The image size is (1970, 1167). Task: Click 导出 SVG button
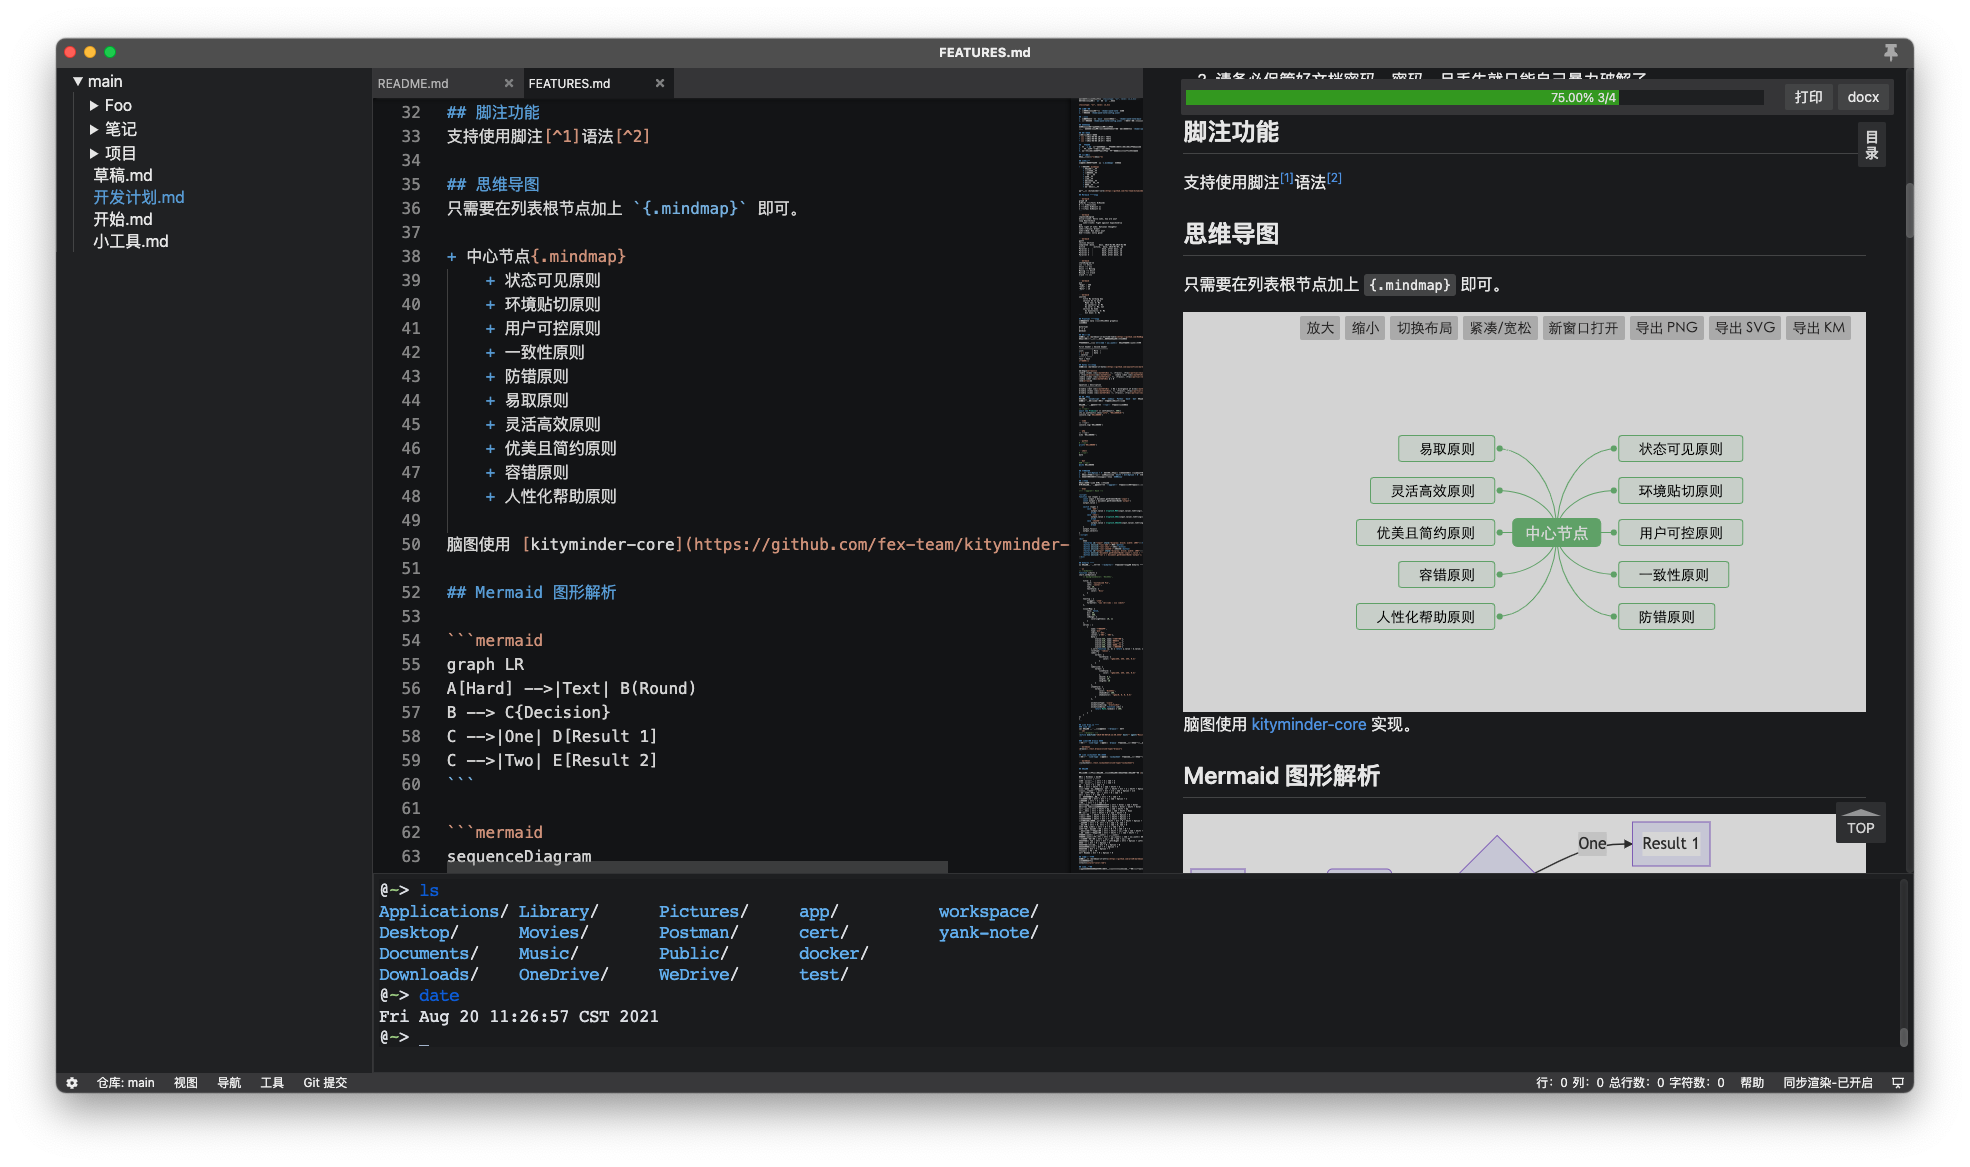(x=1745, y=328)
